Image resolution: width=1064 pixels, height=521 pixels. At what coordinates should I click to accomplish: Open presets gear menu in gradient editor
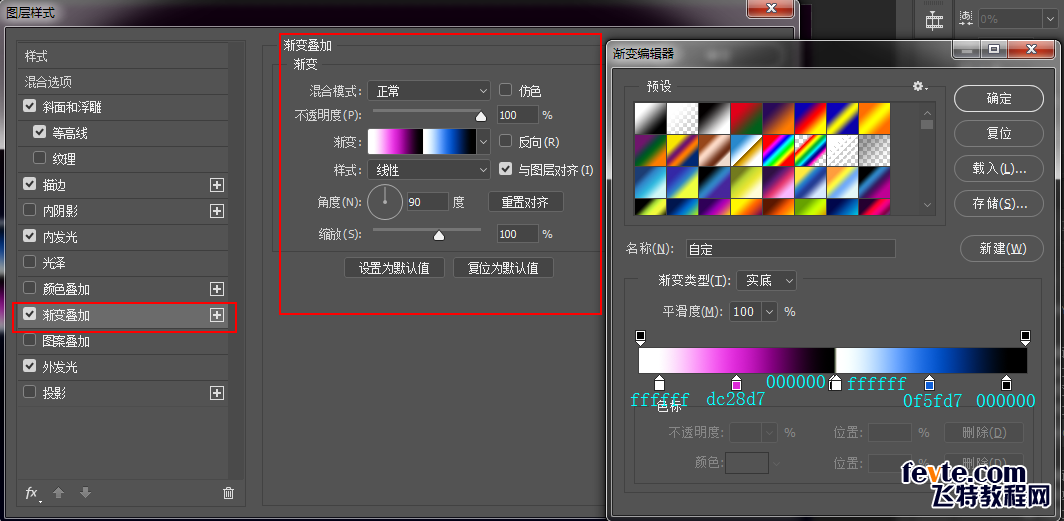(920, 86)
